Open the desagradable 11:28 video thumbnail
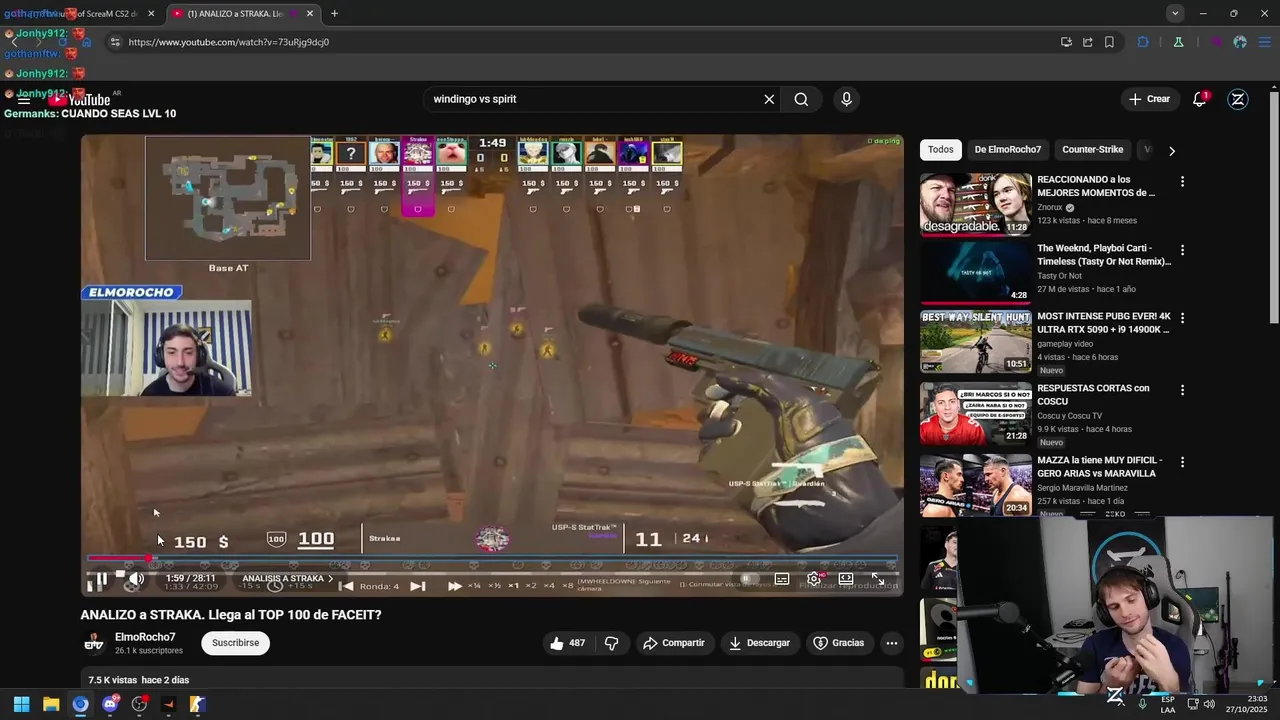Screen dimensions: 1280x720 tap(976, 204)
